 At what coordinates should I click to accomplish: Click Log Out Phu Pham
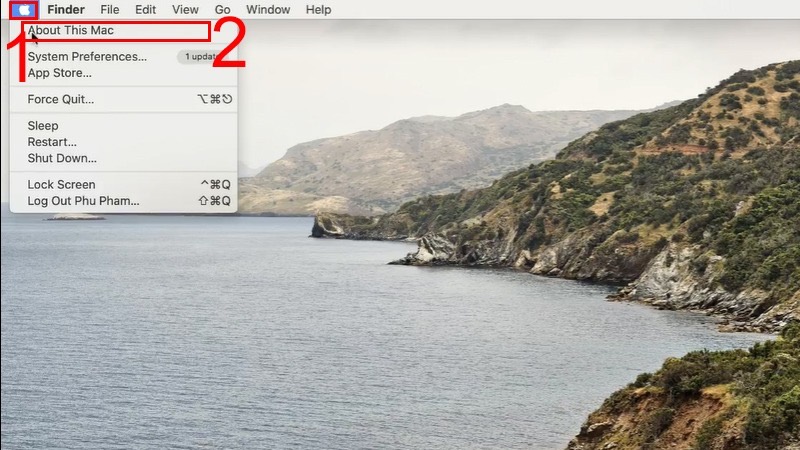click(x=83, y=201)
